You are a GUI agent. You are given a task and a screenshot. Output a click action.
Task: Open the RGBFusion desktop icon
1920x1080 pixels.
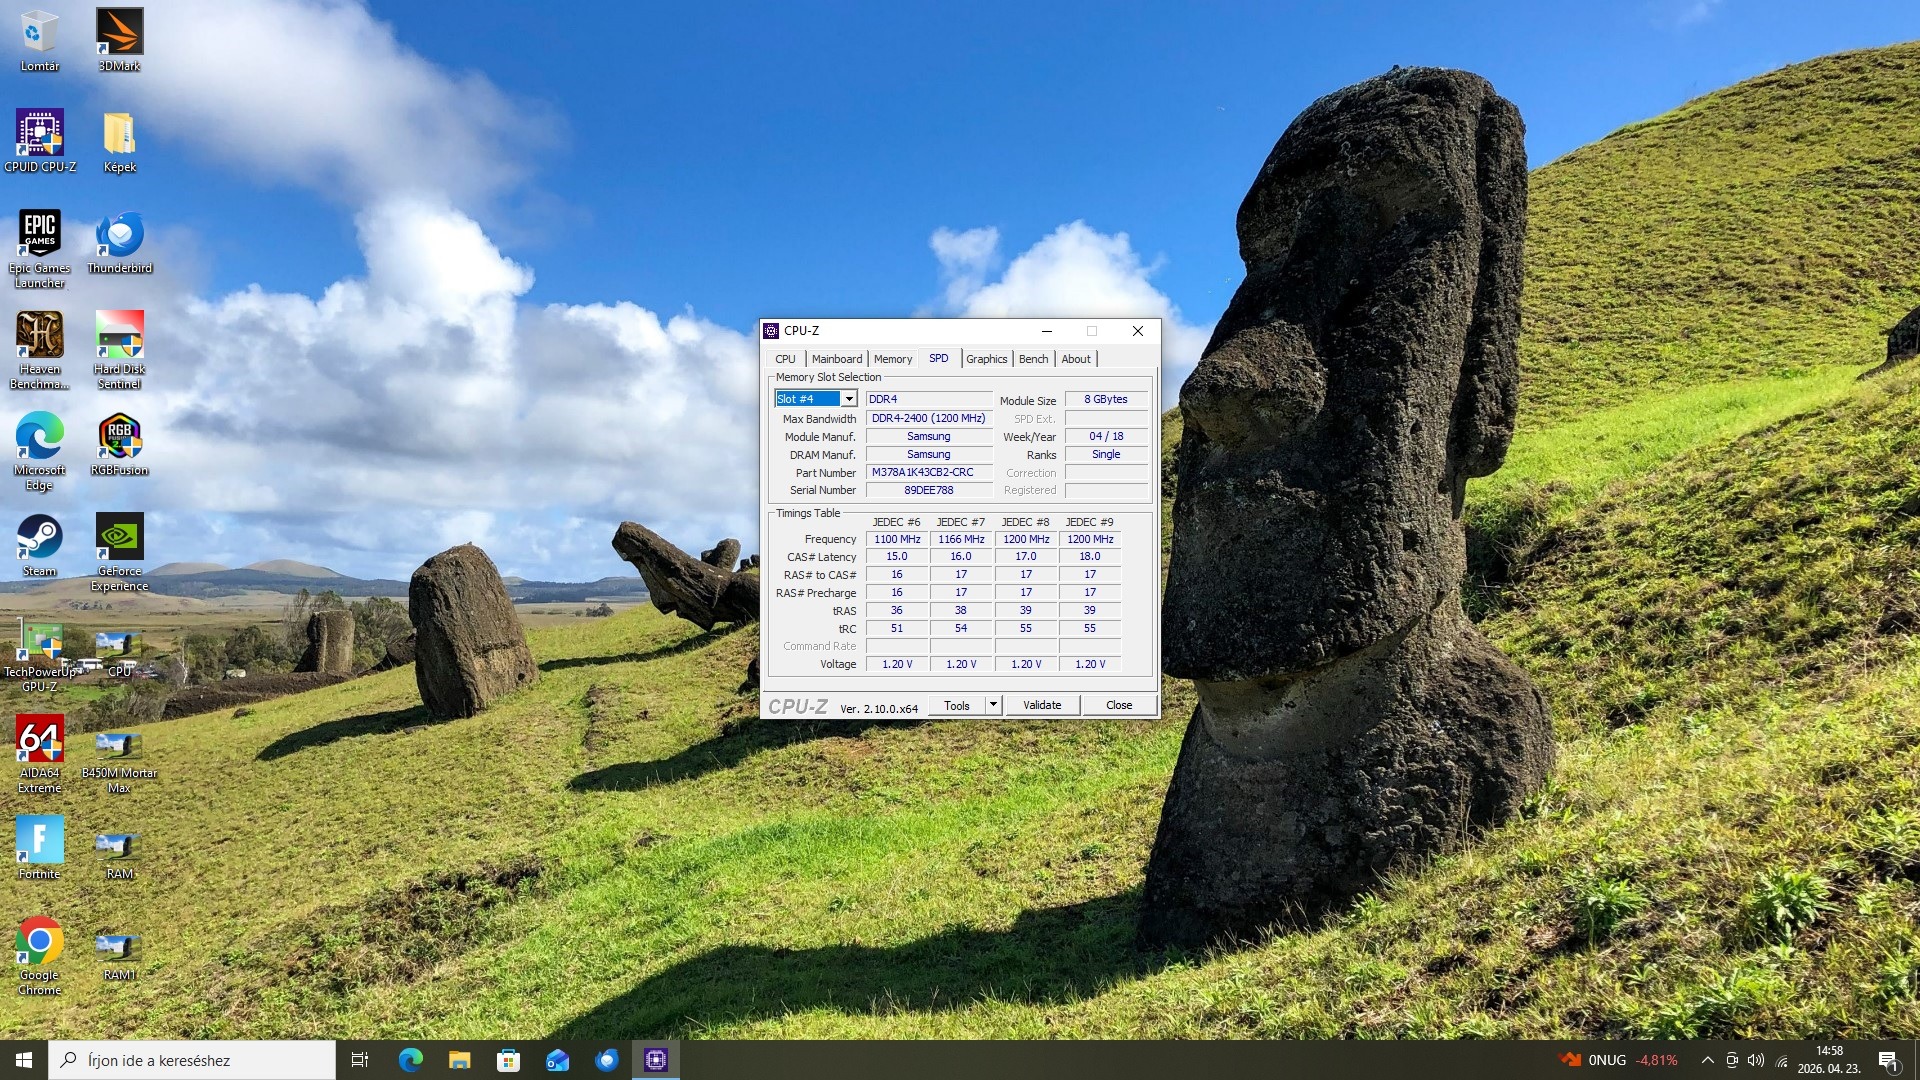click(119, 437)
